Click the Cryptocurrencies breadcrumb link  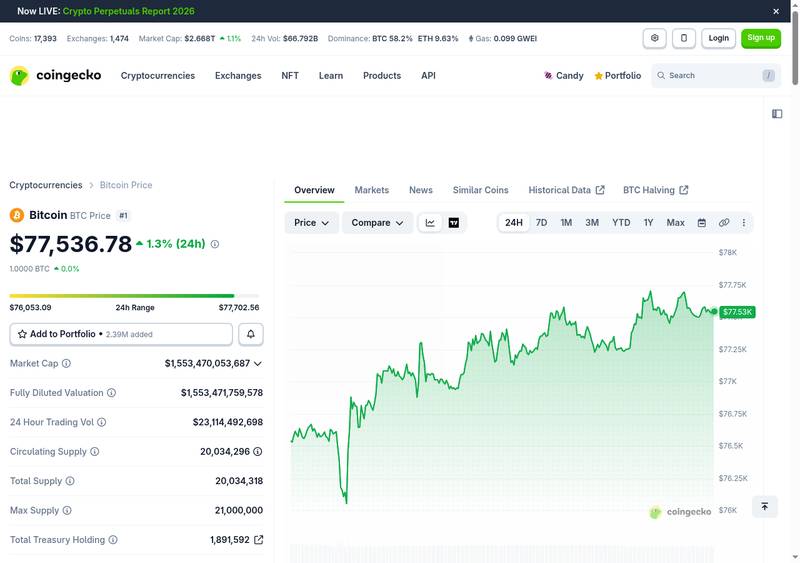[45, 185]
